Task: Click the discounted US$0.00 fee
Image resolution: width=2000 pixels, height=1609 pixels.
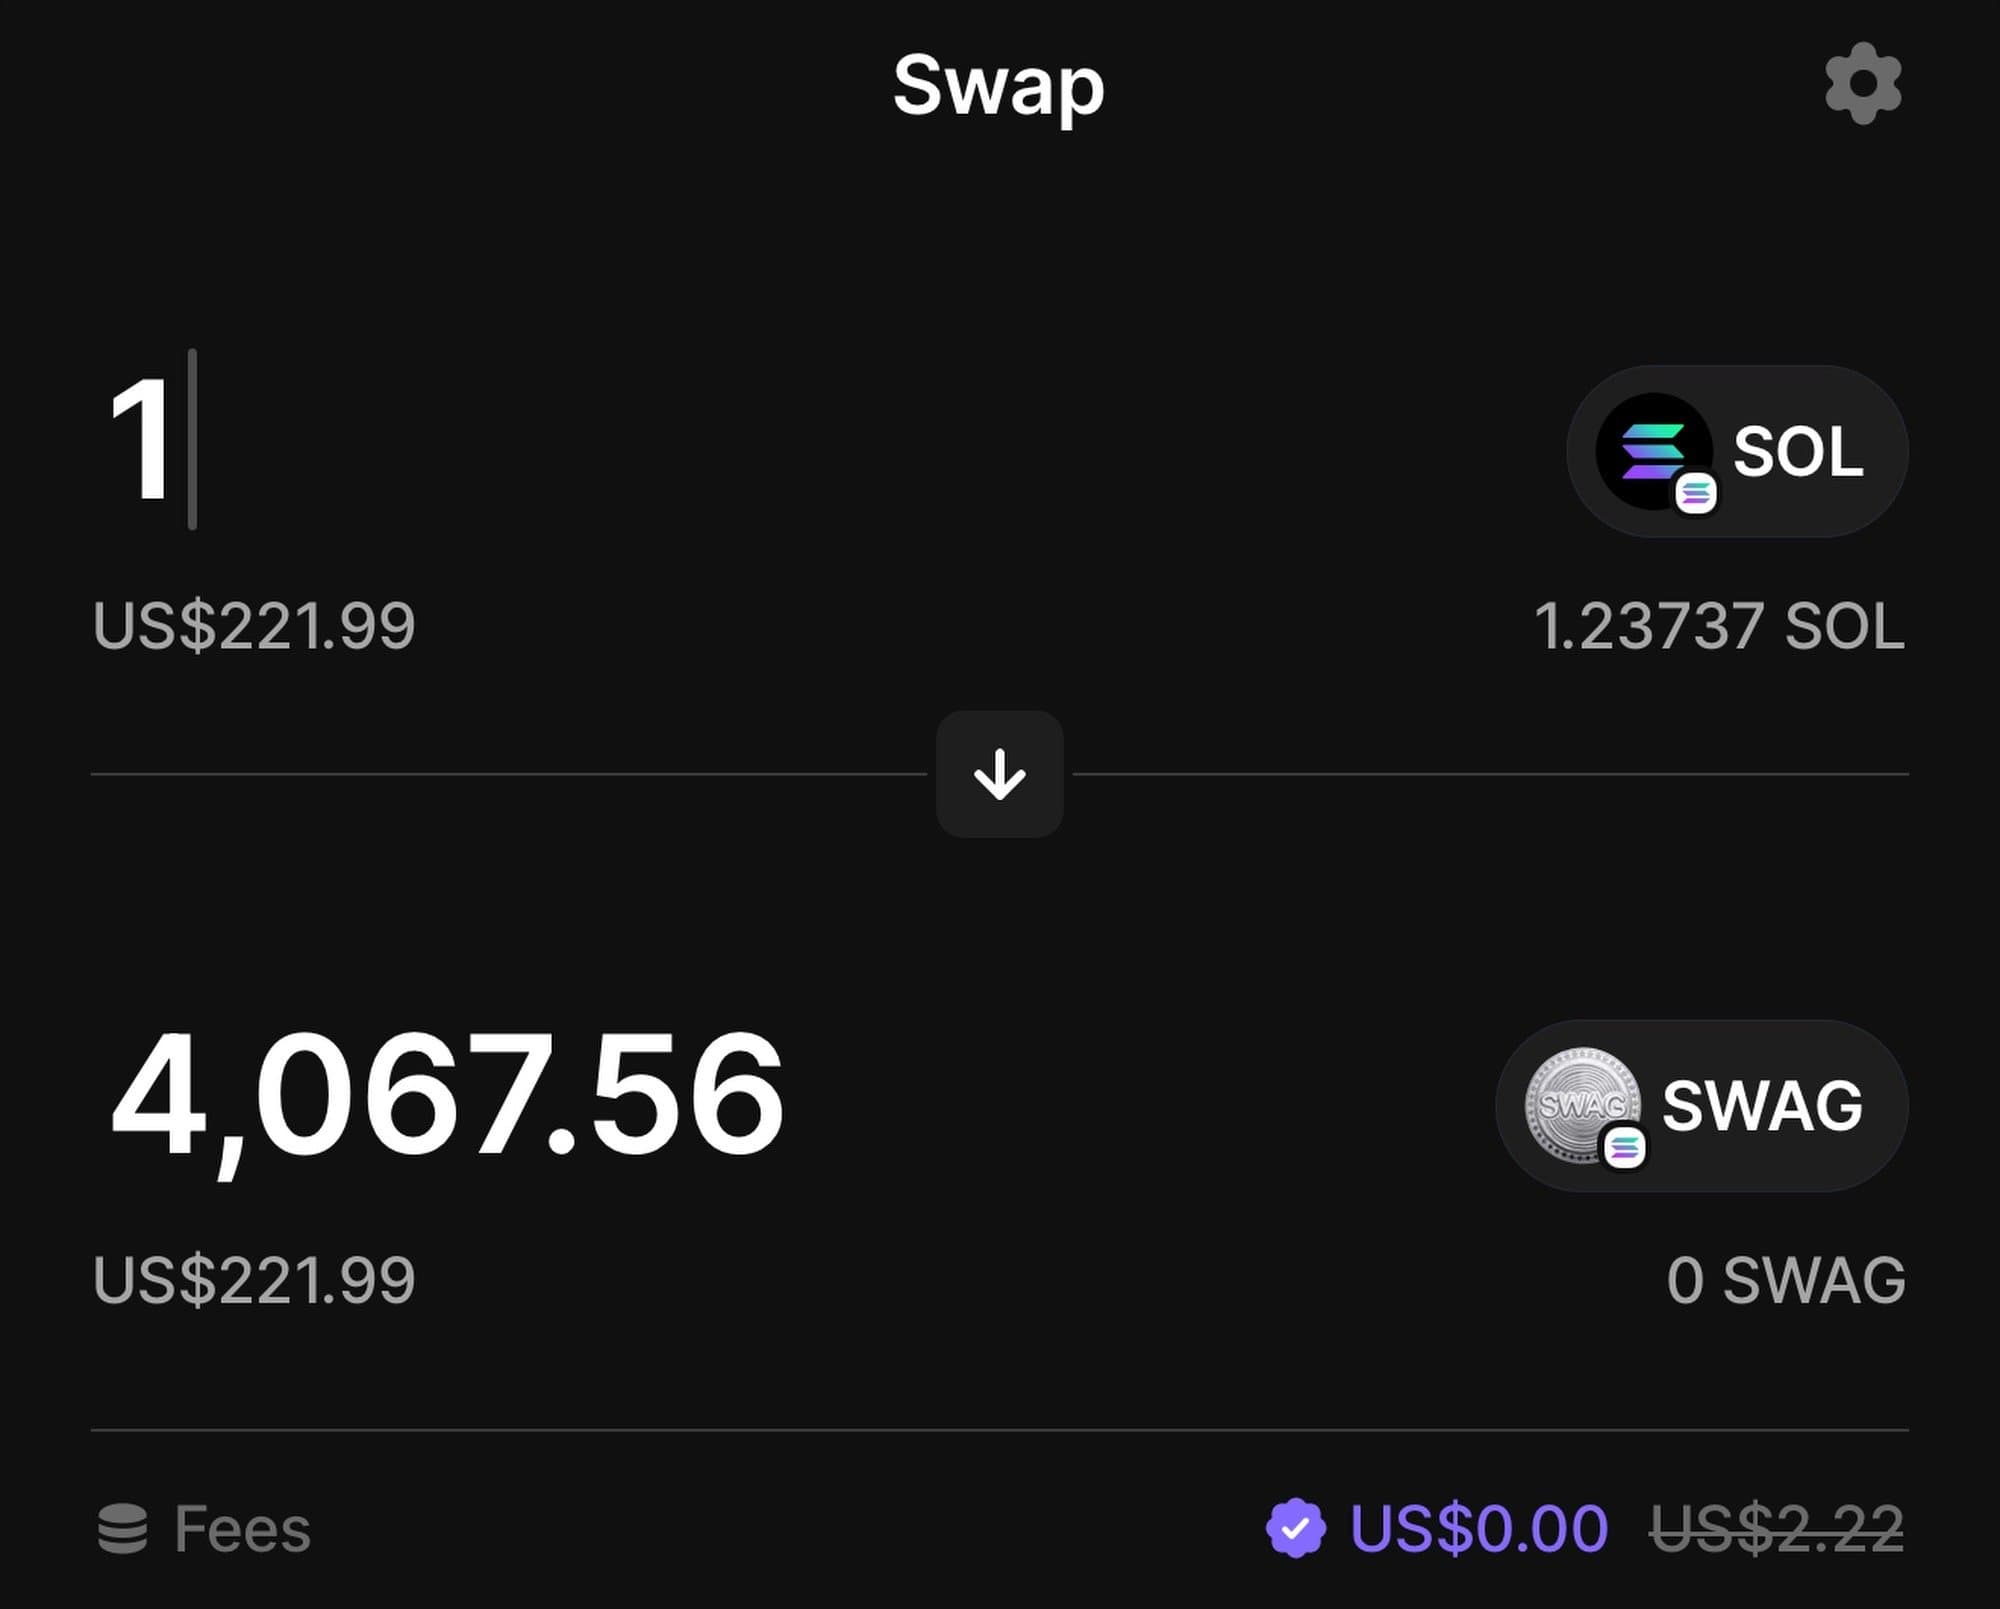Action: 1478,1529
